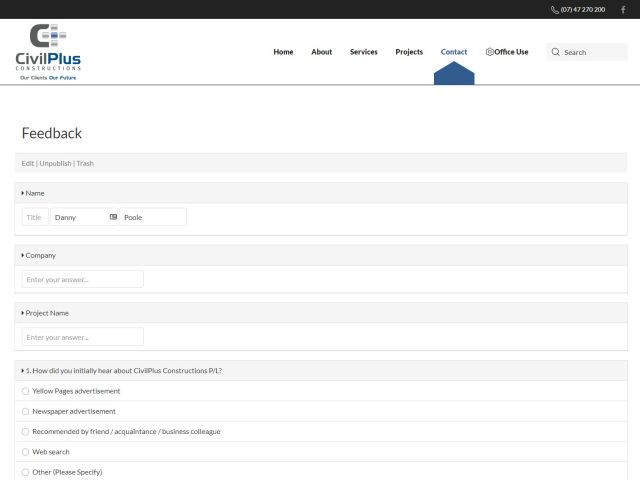Viewport: 640px width, 480px height.
Task: Click the Unpublish link
Action: click(55, 163)
